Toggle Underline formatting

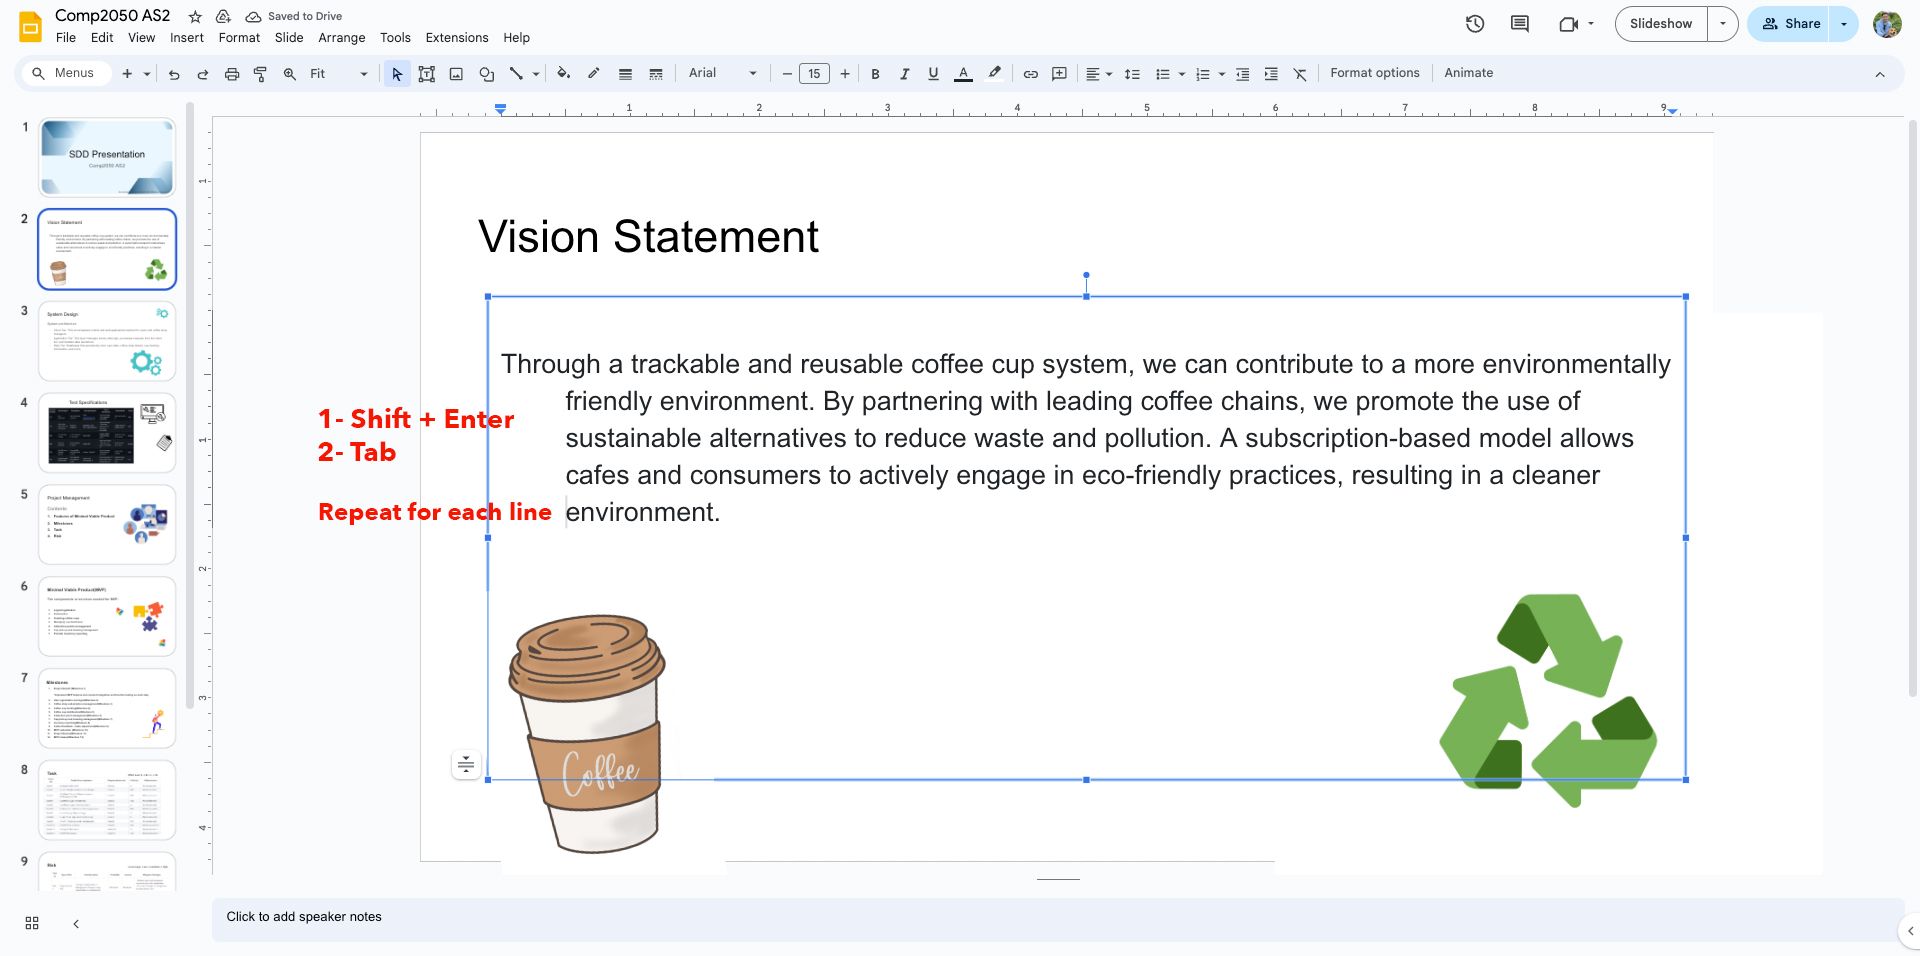tap(933, 74)
